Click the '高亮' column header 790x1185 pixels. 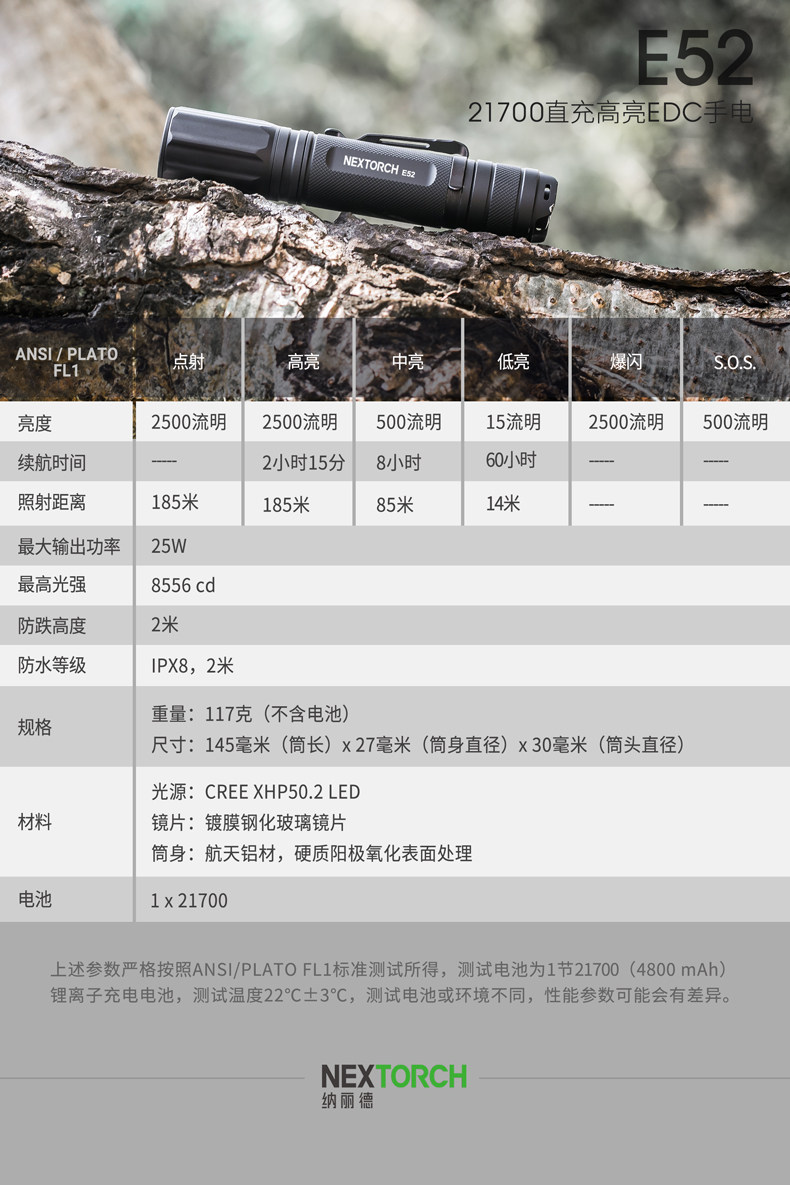point(303,362)
